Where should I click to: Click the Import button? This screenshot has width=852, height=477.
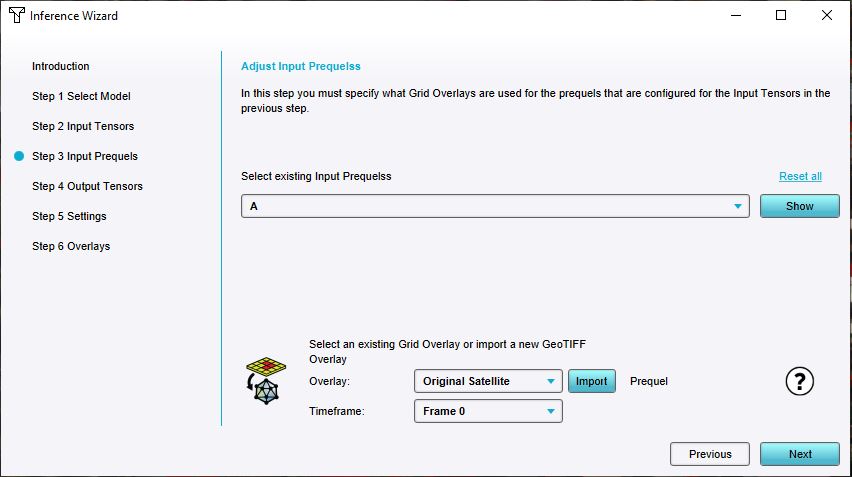(x=591, y=381)
